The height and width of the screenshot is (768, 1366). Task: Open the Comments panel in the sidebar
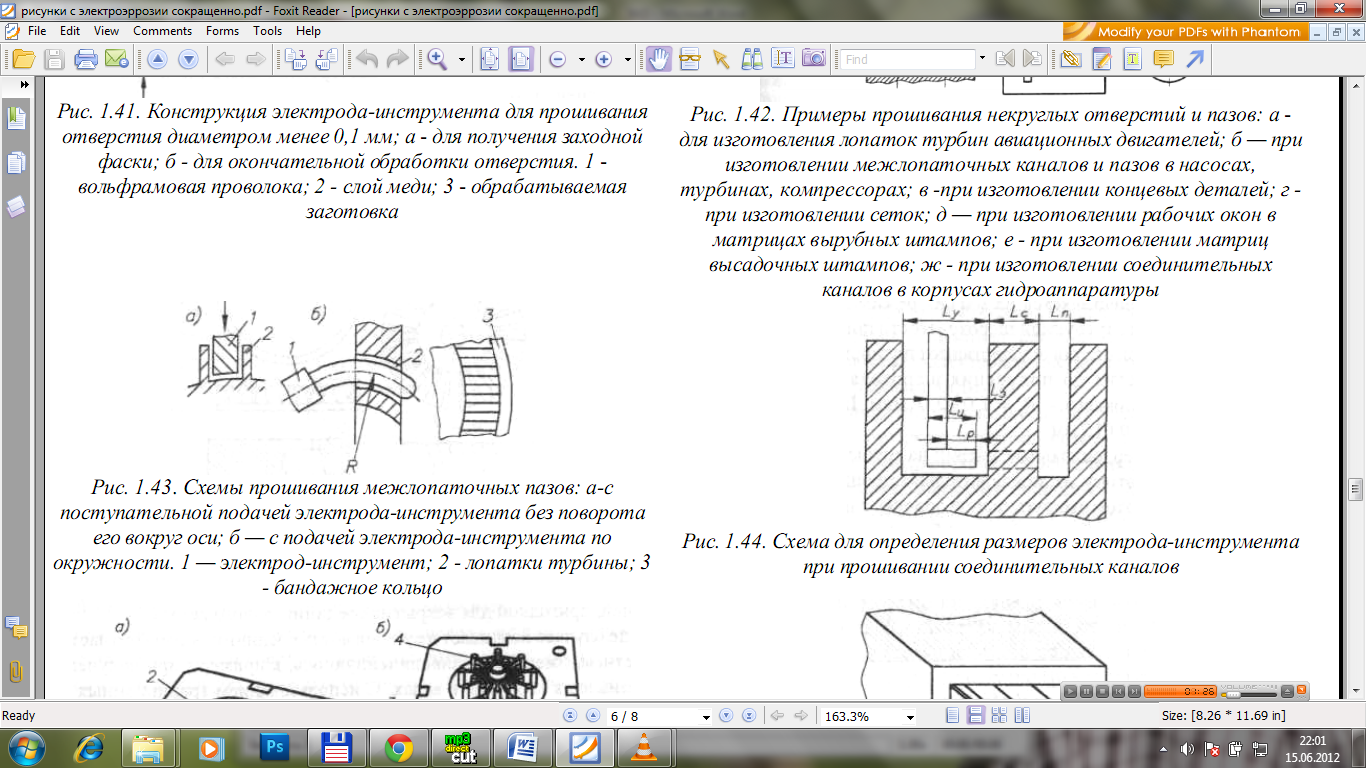coord(16,627)
